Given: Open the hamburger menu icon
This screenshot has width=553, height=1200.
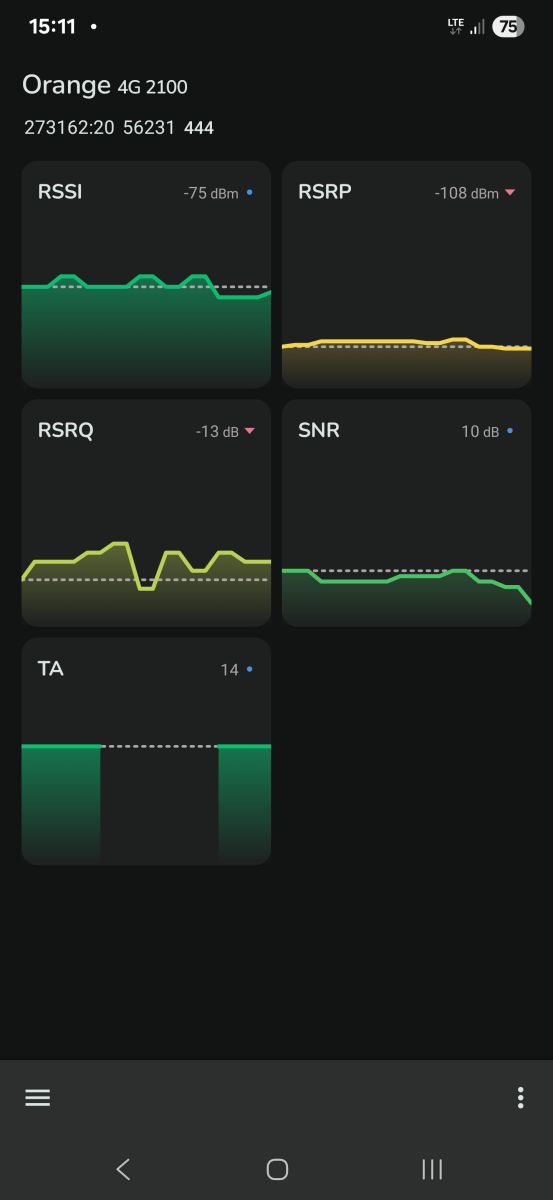Looking at the screenshot, I should [37, 1097].
